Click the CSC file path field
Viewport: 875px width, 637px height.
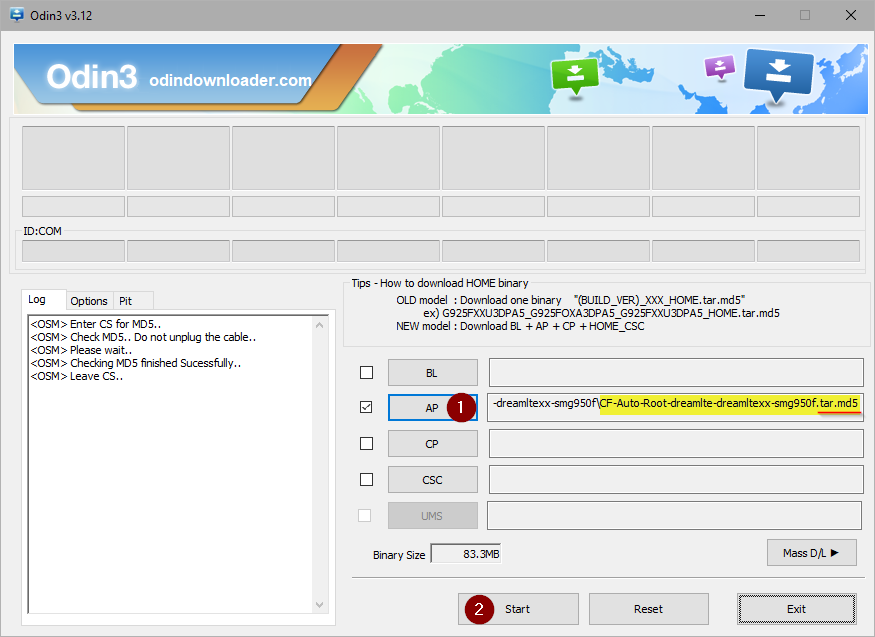pyautogui.click(x=676, y=480)
